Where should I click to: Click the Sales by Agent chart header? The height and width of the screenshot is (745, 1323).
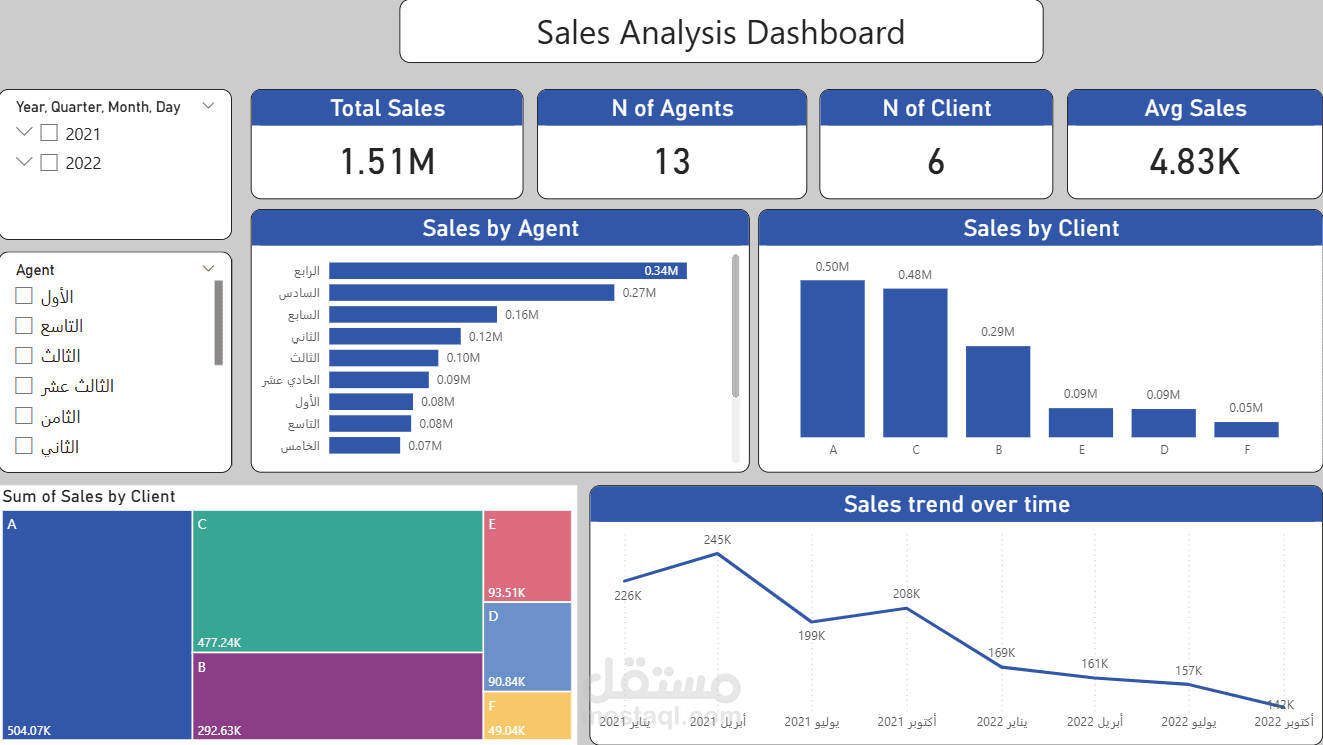(x=500, y=228)
